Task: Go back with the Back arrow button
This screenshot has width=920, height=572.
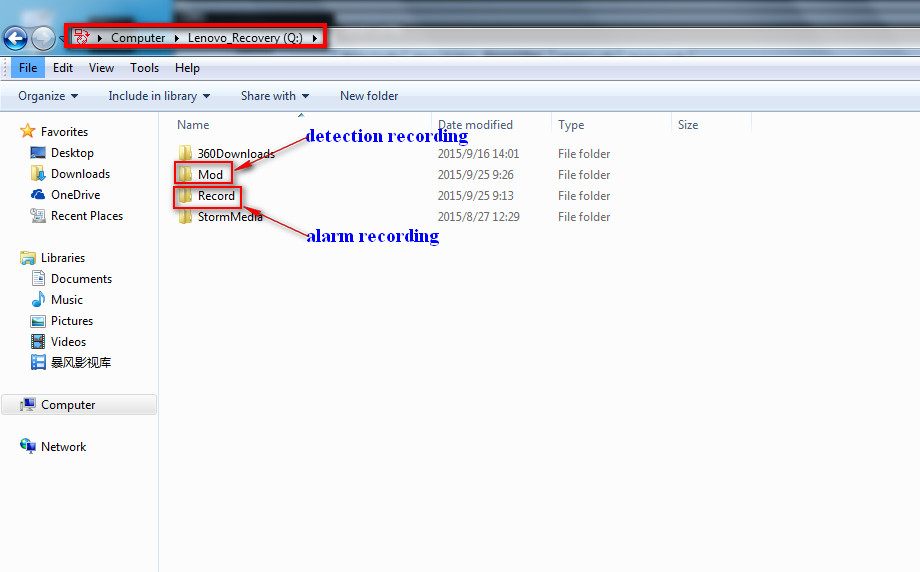Action: pos(15,39)
